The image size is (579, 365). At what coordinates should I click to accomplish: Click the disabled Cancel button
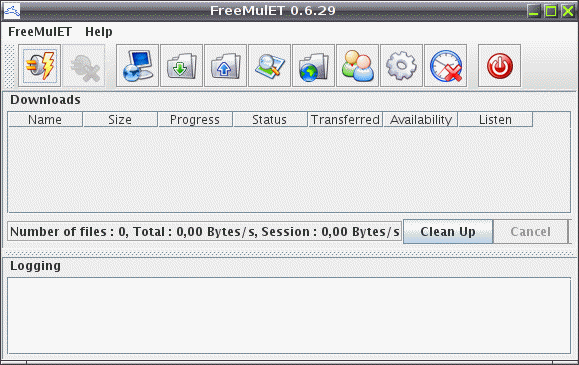(531, 232)
